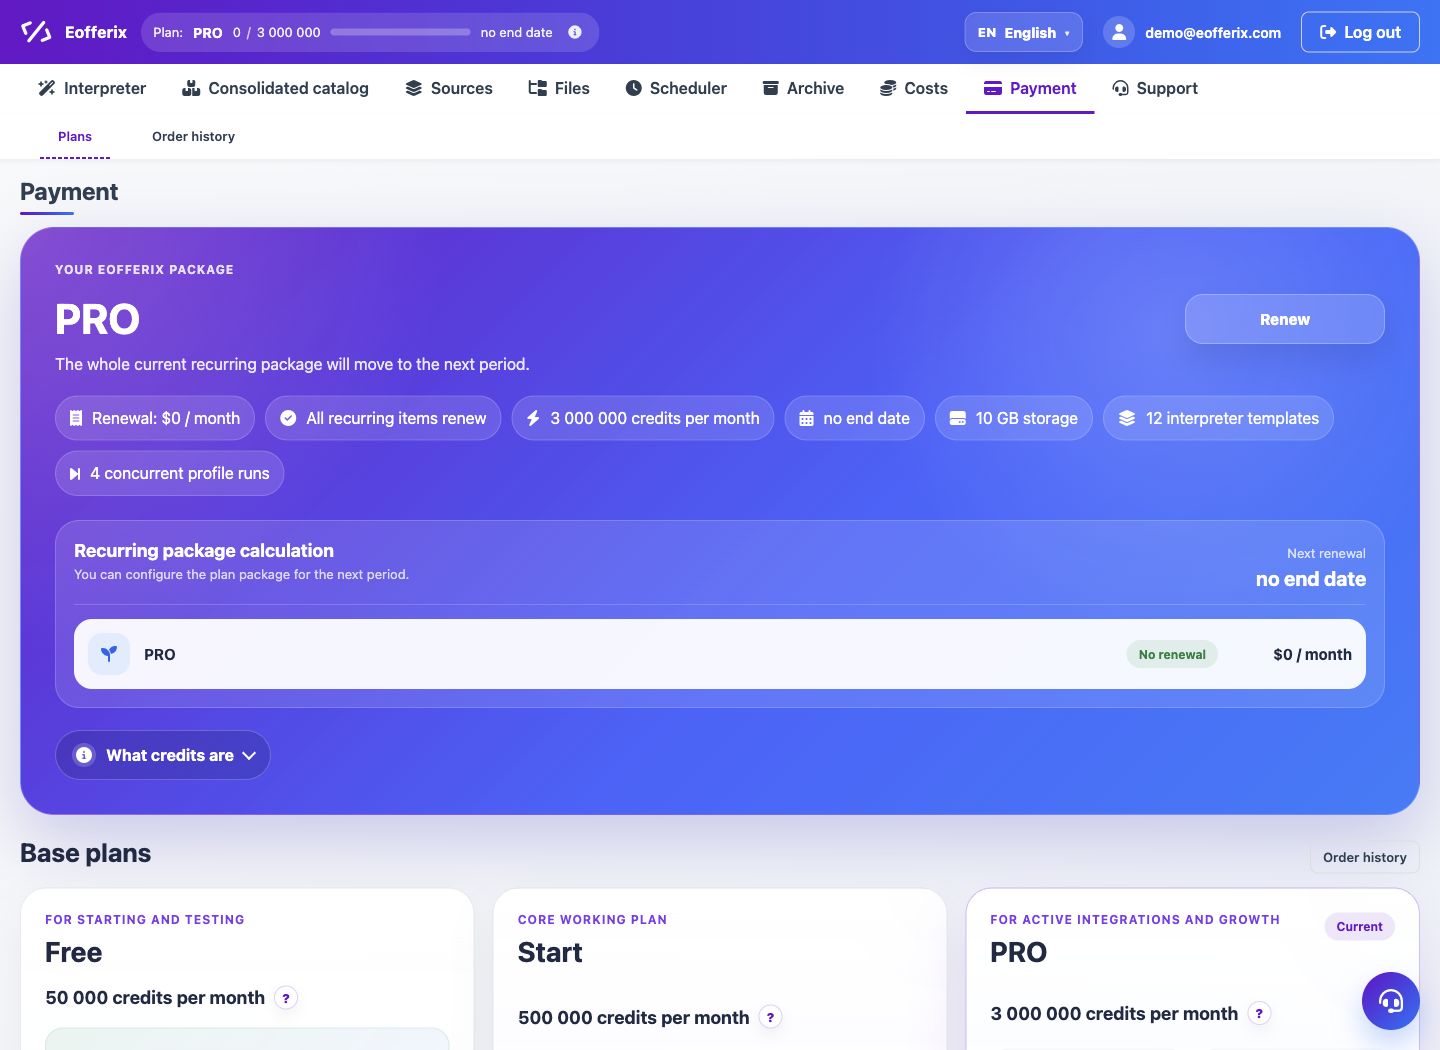Click the question mark next to 3 000 000 credits
The width and height of the screenshot is (1440, 1050).
coord(1259,1014)
